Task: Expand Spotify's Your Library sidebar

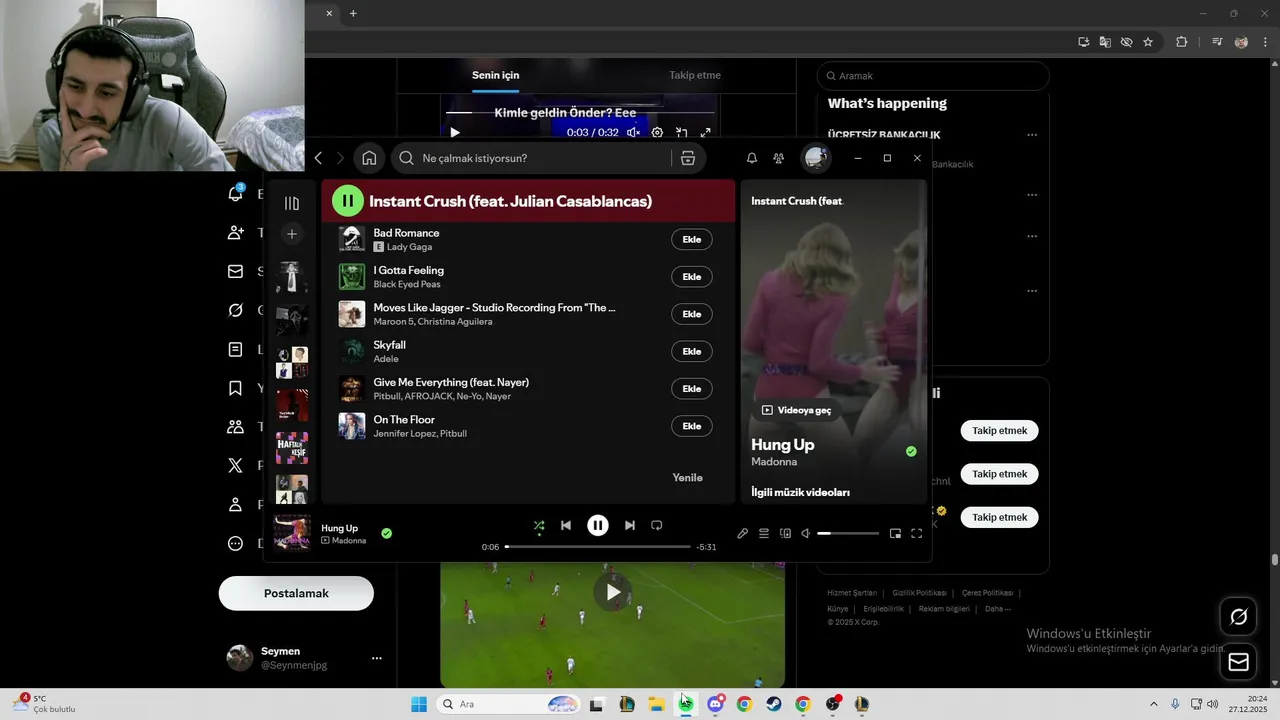Action: click(292, 203)
